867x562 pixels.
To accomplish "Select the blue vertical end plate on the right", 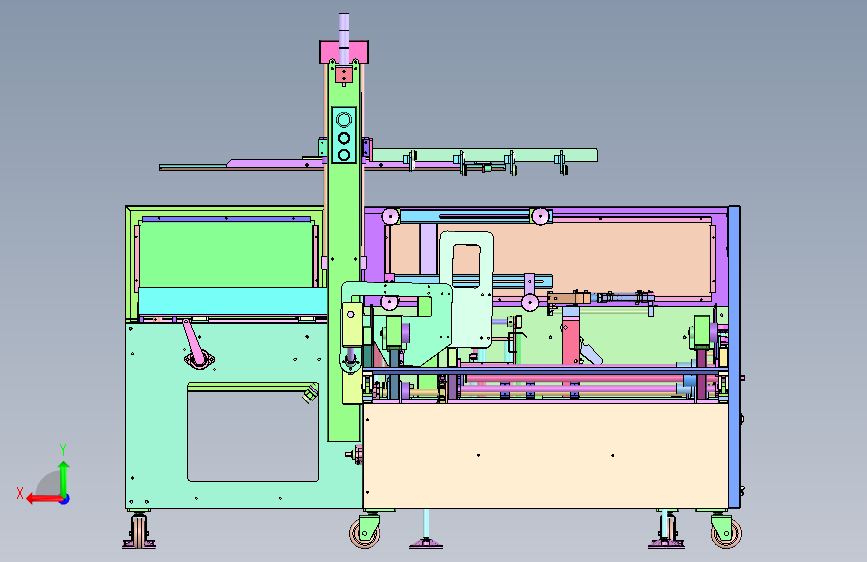I will coord(734,357).
